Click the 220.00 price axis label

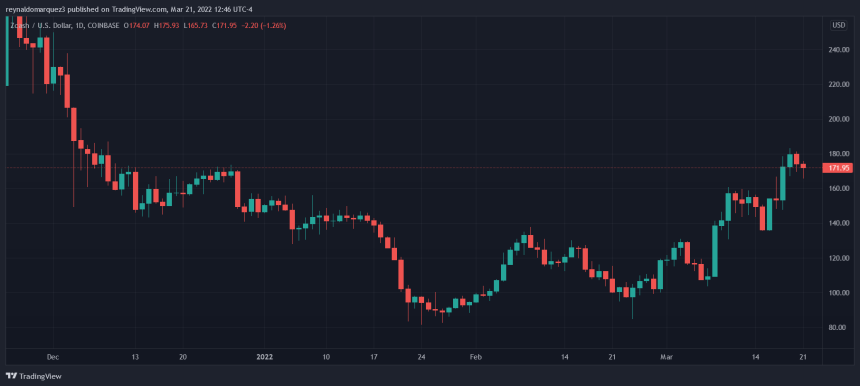pos(840,84)
